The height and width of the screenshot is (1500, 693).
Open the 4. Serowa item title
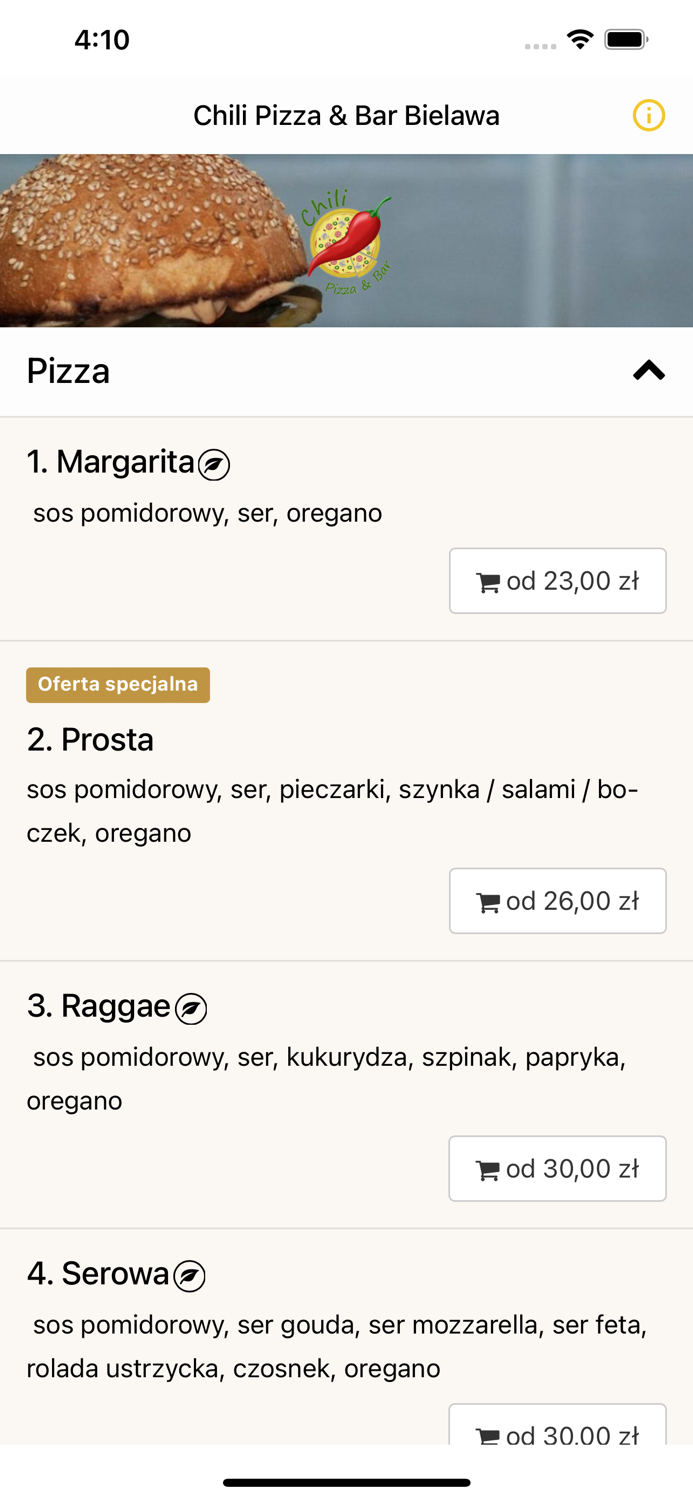98,1273
